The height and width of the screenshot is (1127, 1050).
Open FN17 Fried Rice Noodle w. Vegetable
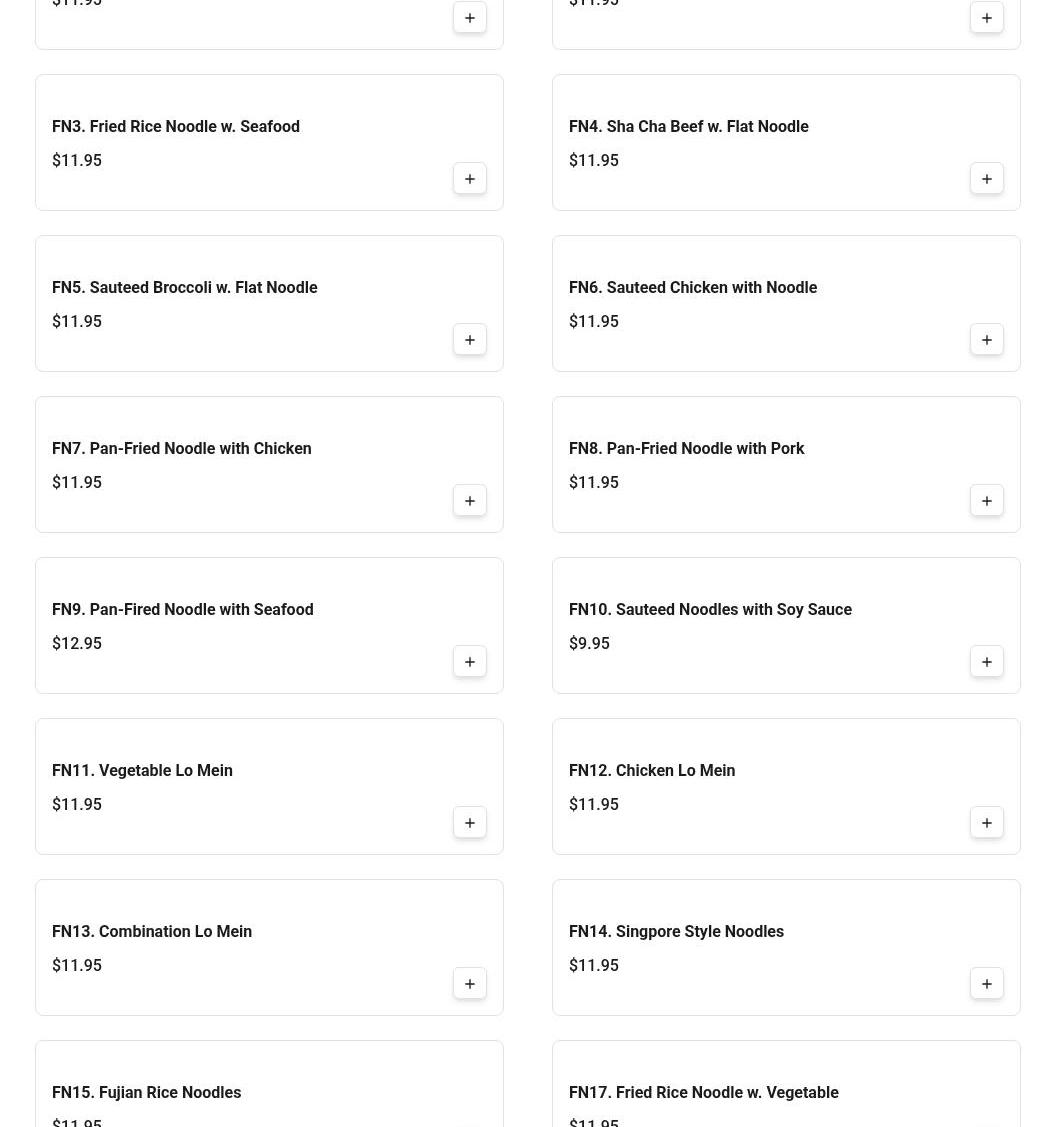tap(704, 1092)
